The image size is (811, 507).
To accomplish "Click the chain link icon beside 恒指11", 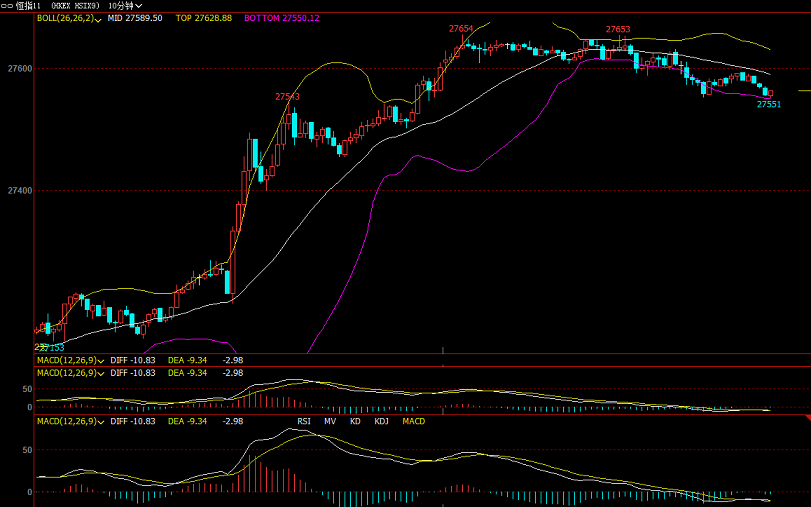I will pos(8,6).
